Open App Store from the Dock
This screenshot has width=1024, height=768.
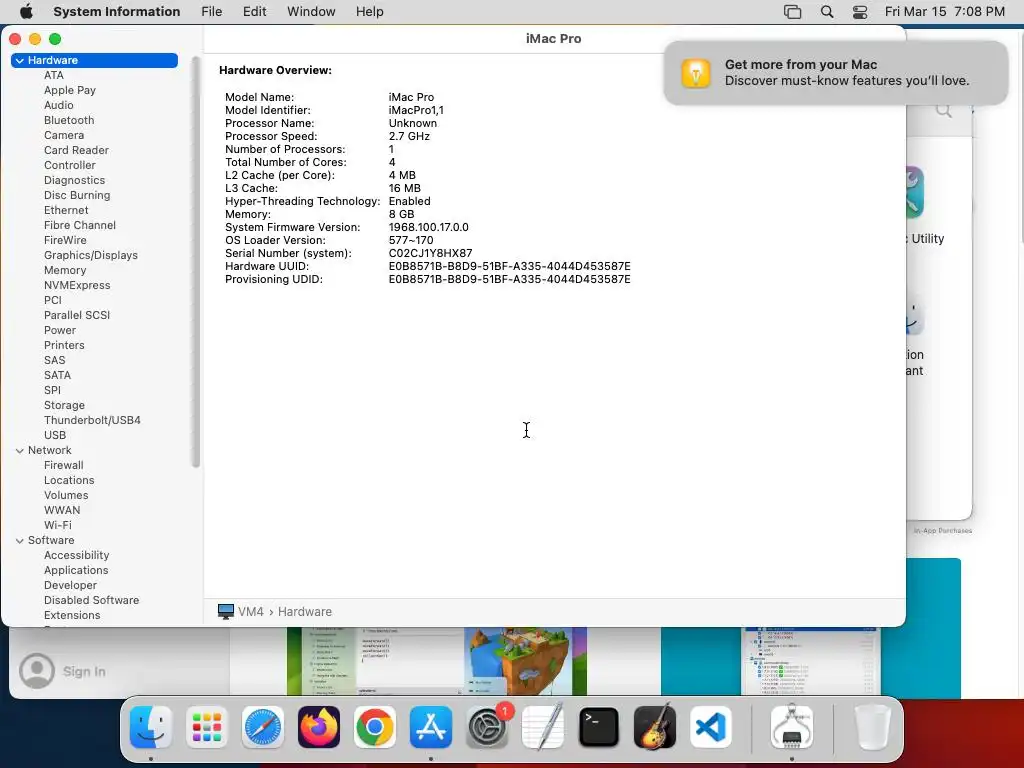click(431, 727)
